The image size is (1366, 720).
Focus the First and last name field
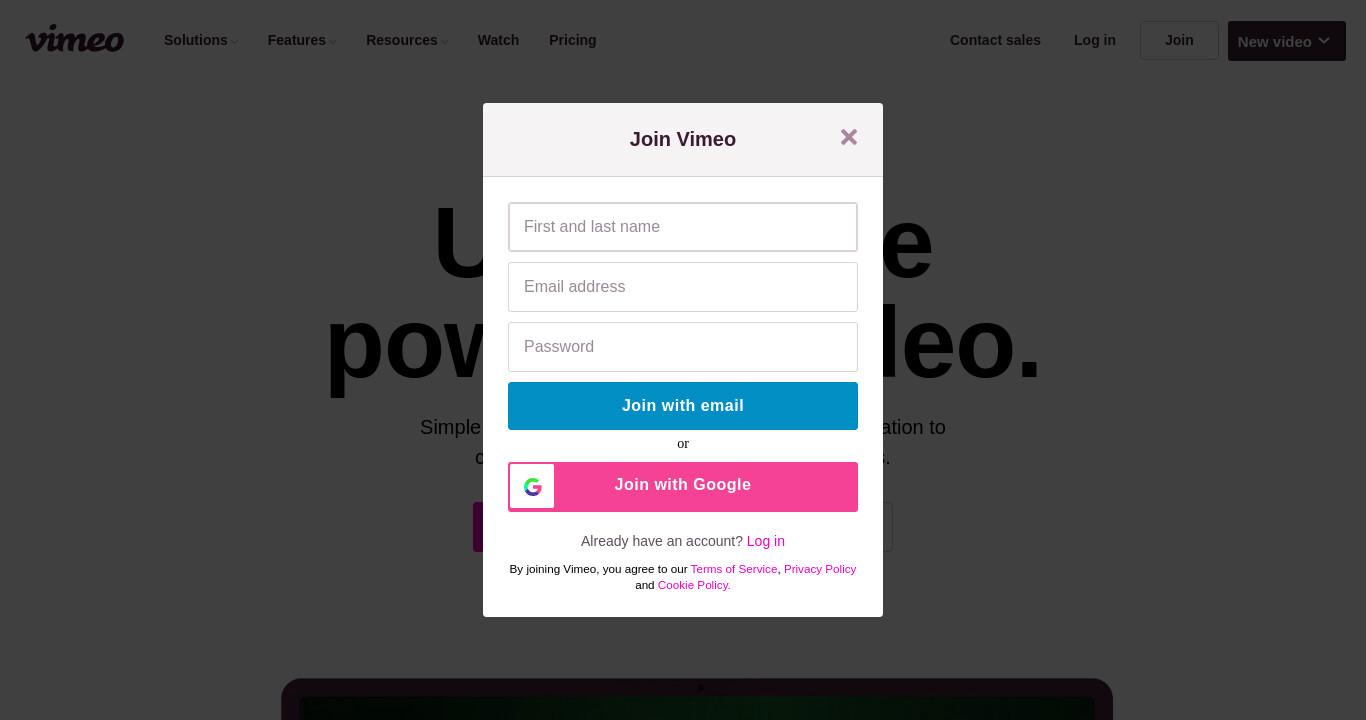(x=683, y=227)
